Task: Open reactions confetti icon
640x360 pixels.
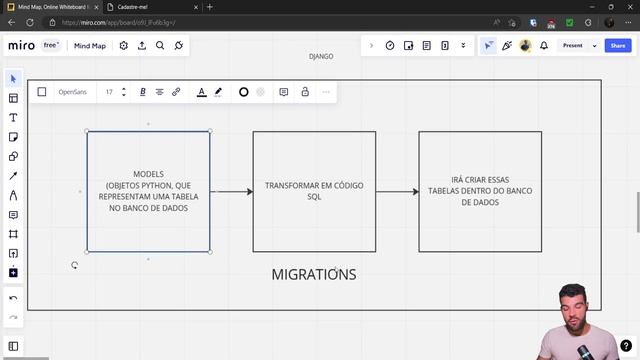Action: tap(507, 46)
